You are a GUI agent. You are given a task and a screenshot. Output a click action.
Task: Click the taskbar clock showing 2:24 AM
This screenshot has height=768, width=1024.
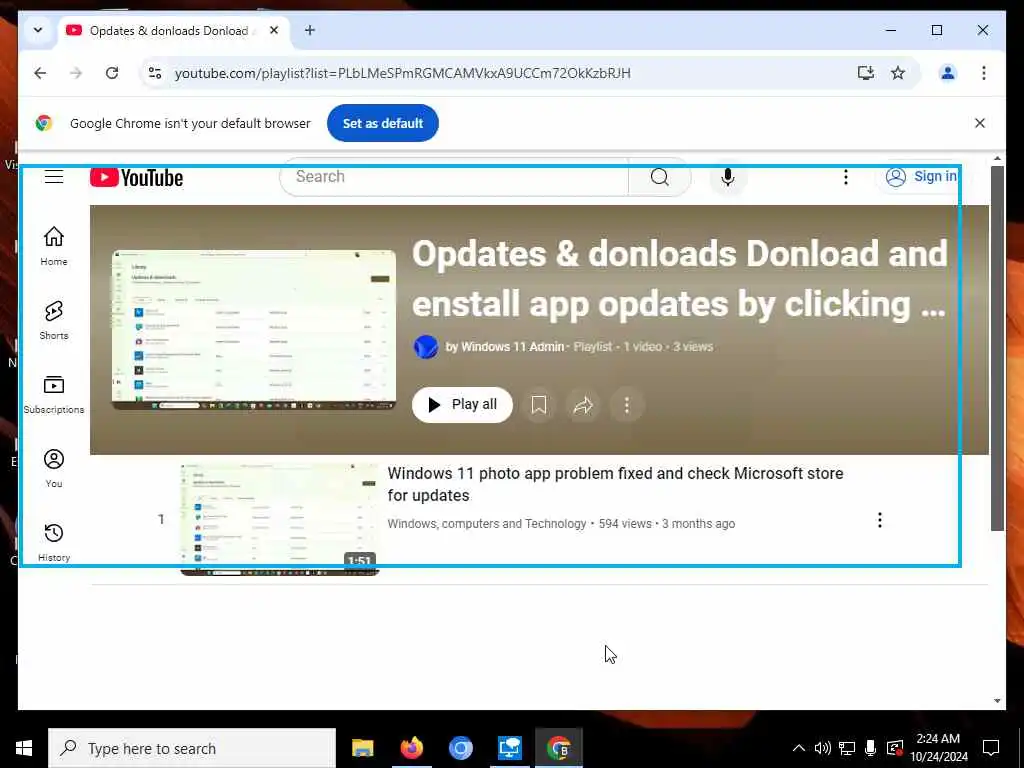pos(938,748)
